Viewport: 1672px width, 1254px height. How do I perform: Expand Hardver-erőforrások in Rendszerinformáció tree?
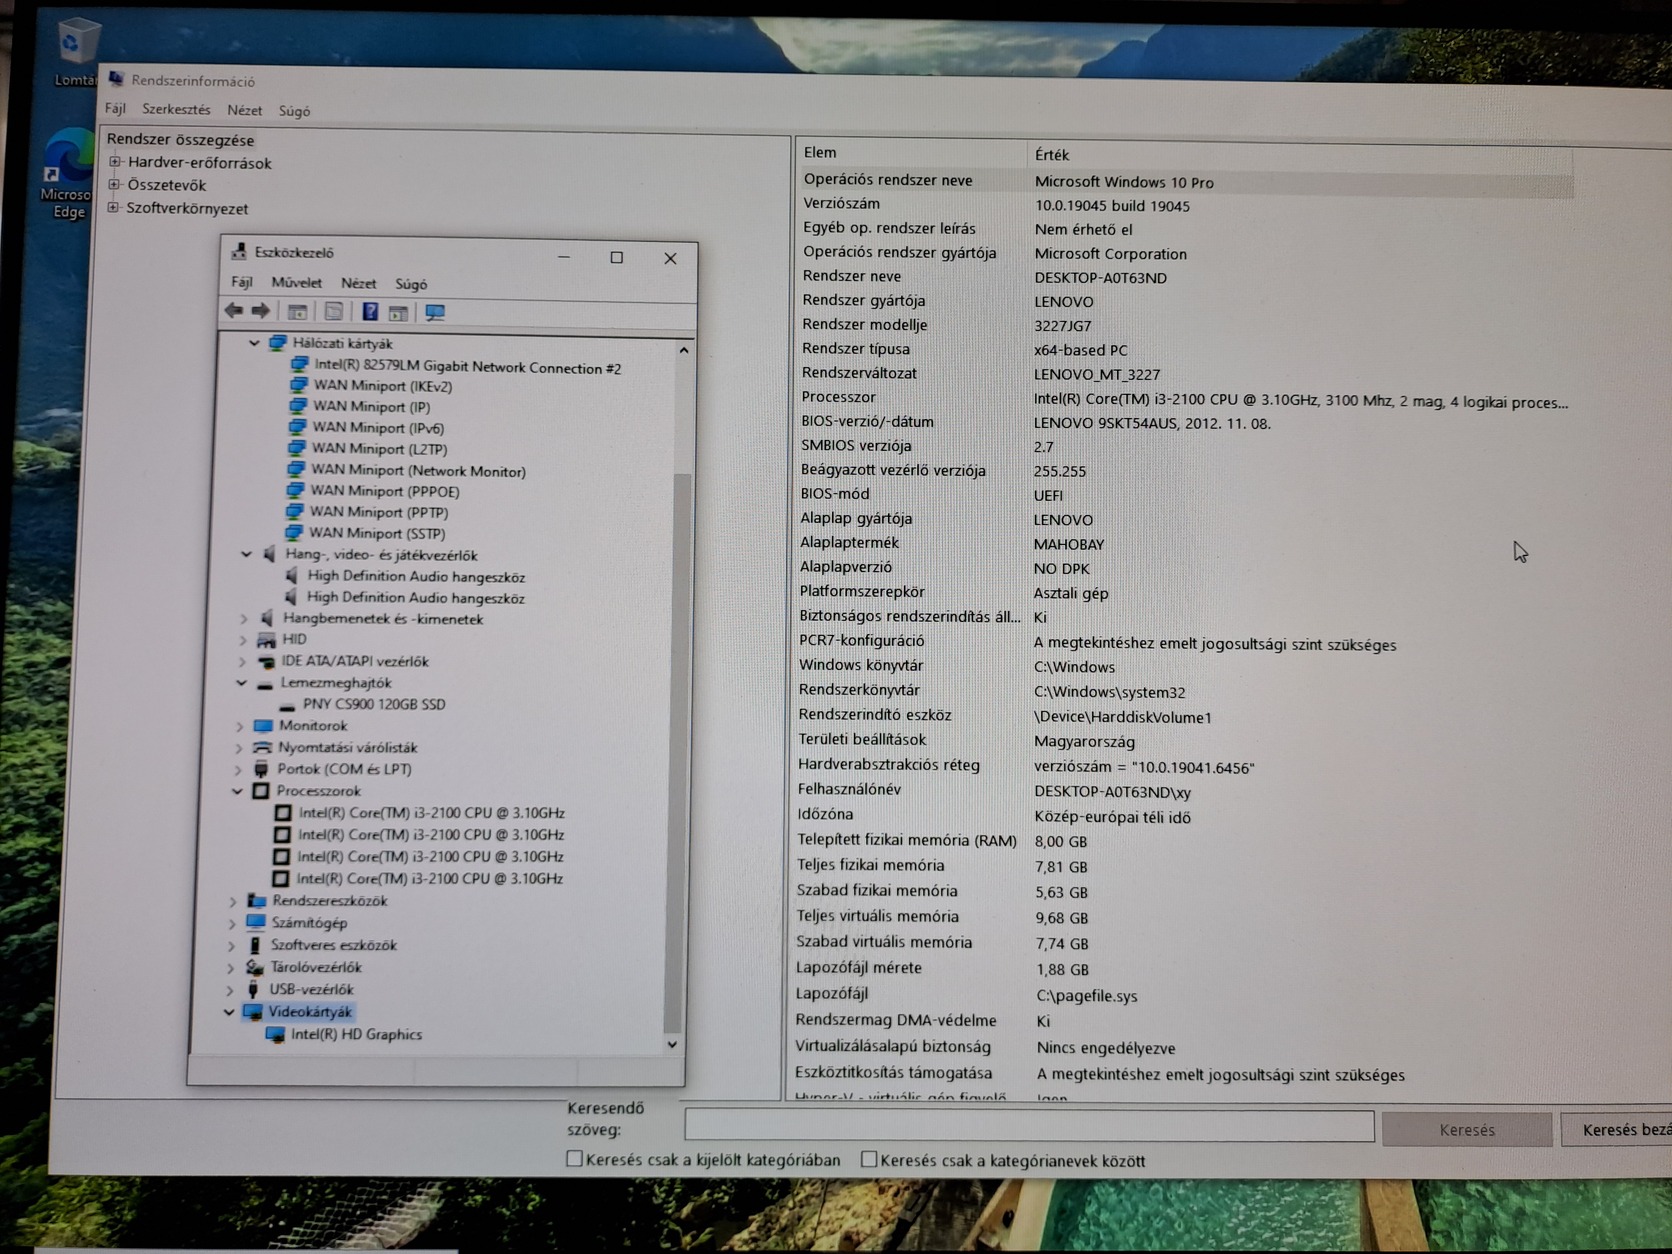click(115, 161)
